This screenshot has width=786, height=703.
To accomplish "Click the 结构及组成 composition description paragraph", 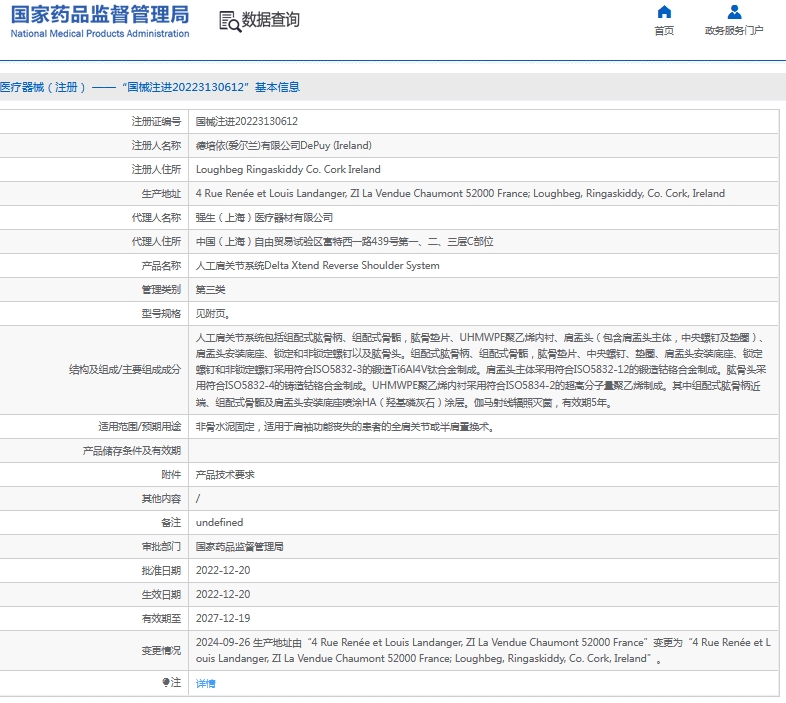I will (478, 370).
